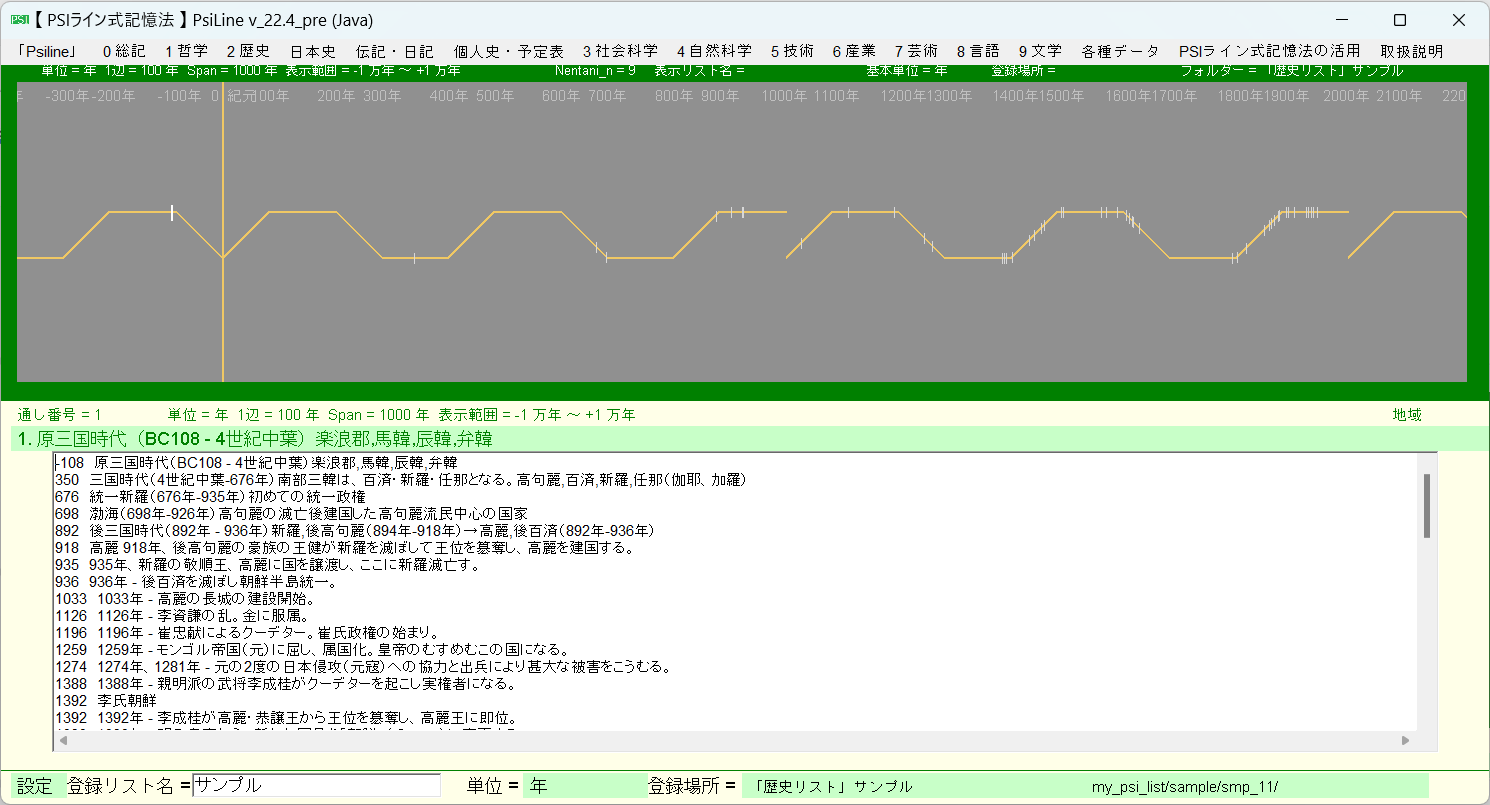Select the 1126 李資謙の乱 list row
Viewport: 1490px width, 805px height.
click(x=736, y=616)
